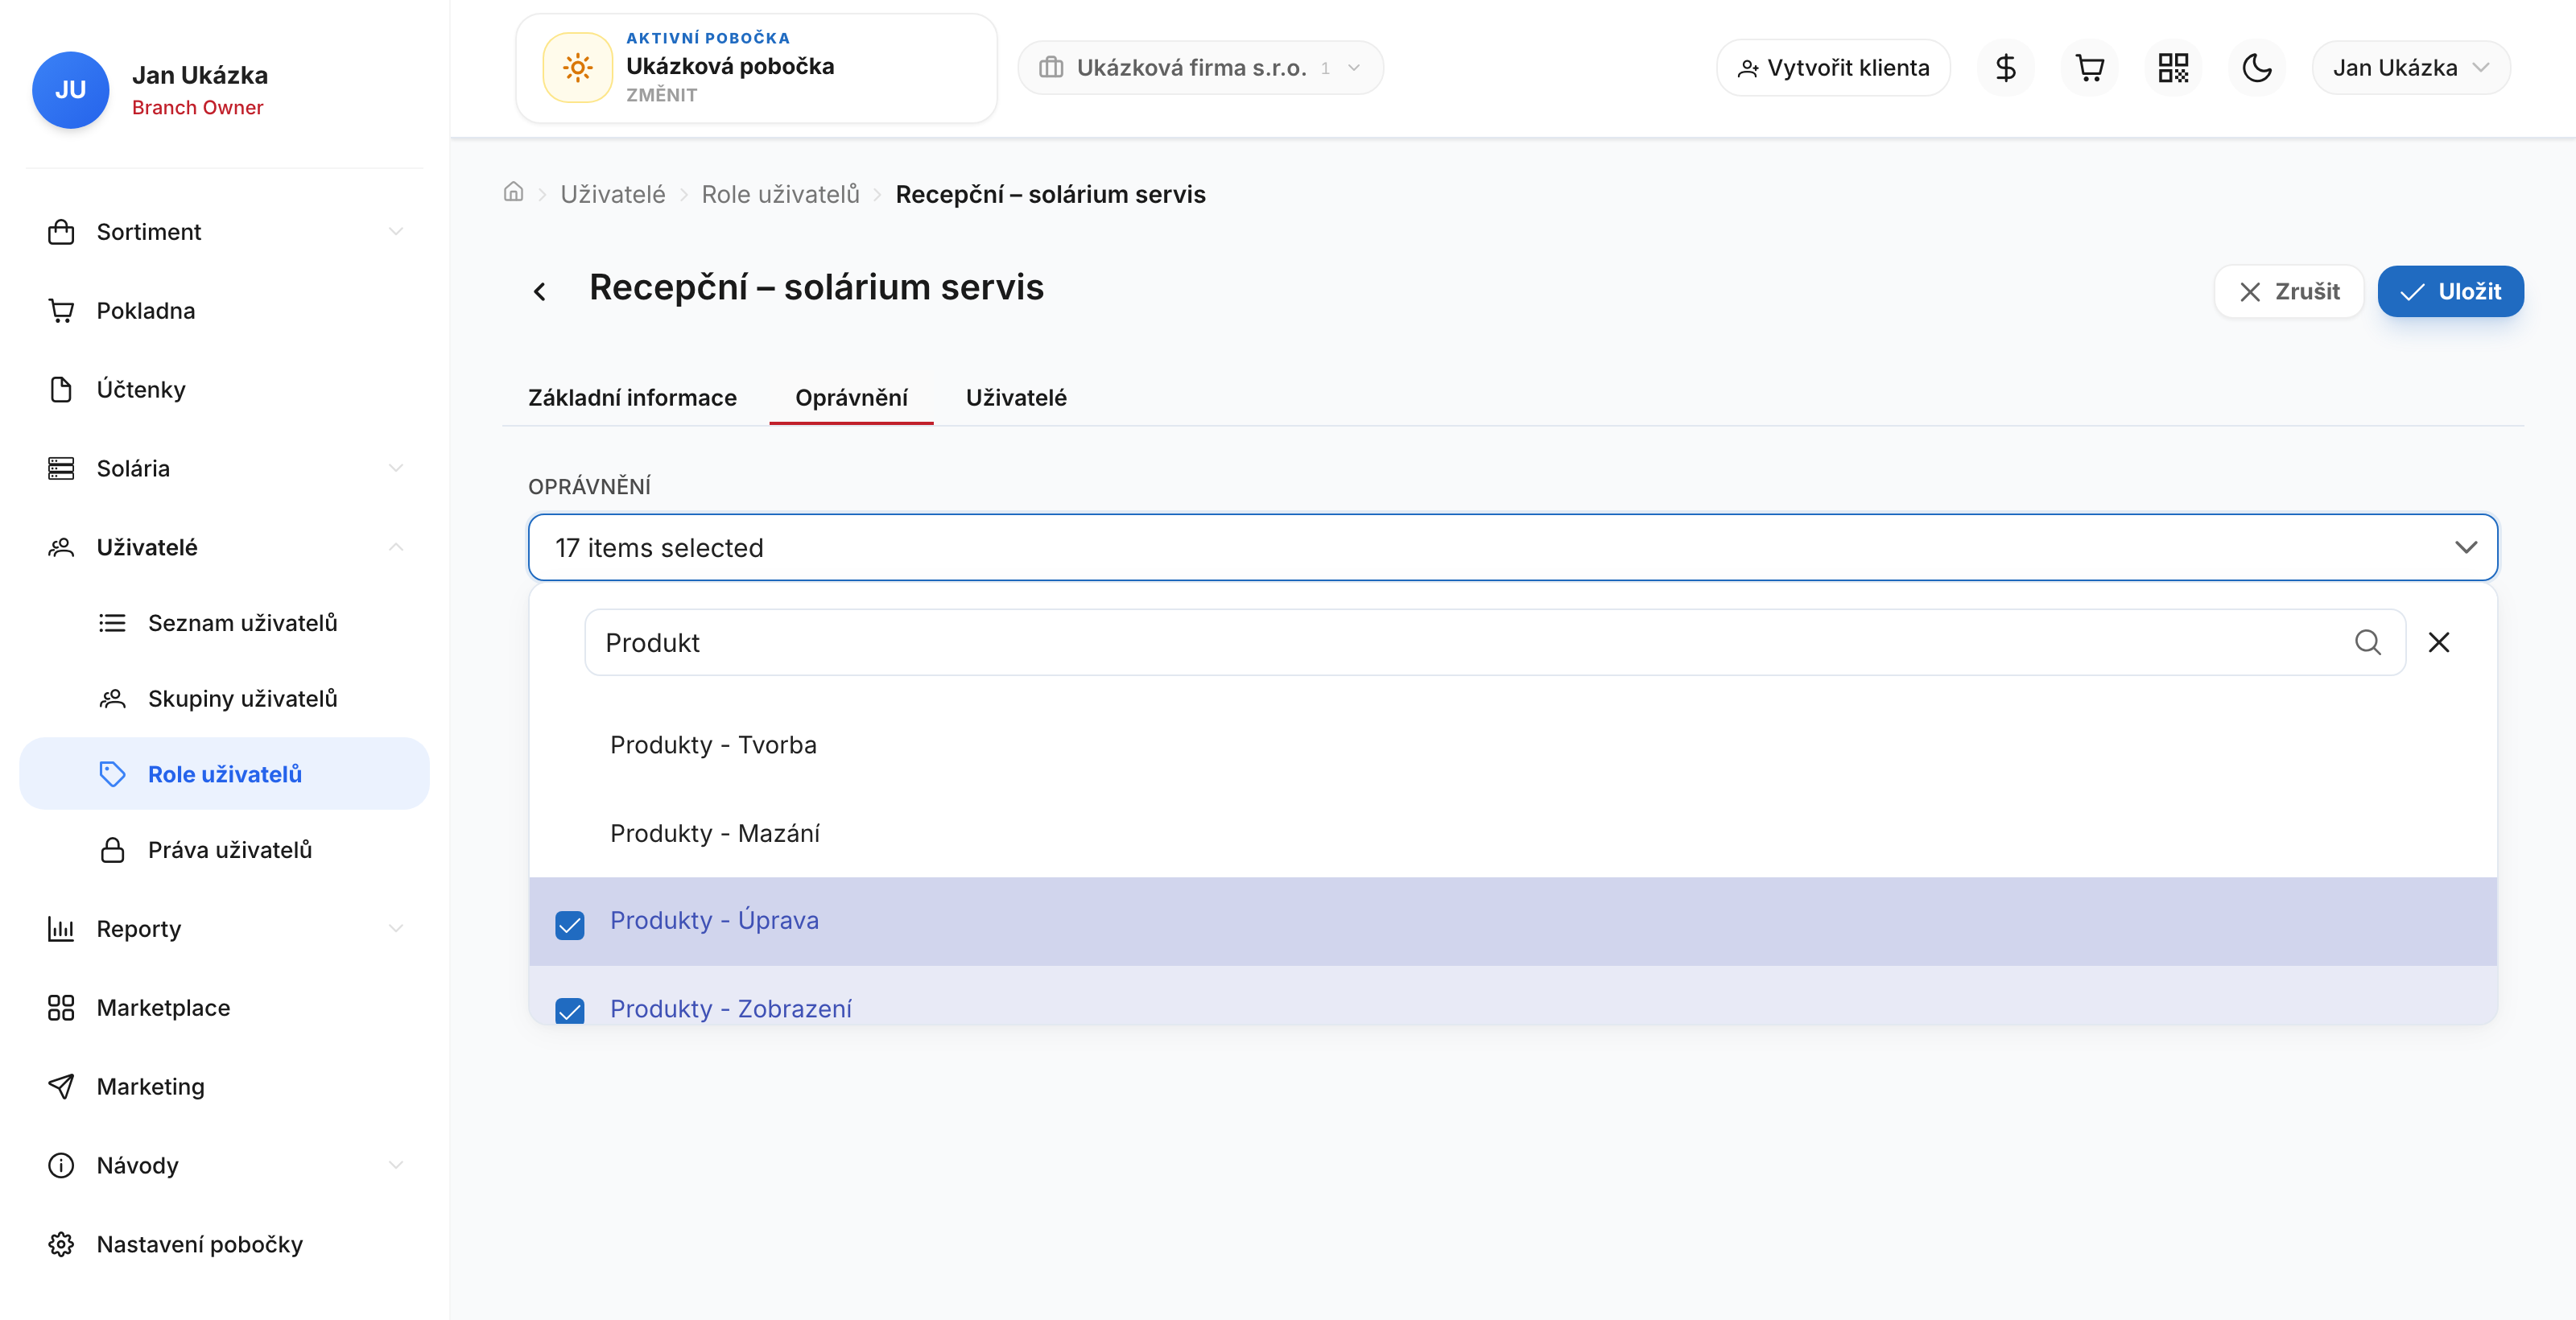Switch to the Uživatelé tab

[1016, 398]
